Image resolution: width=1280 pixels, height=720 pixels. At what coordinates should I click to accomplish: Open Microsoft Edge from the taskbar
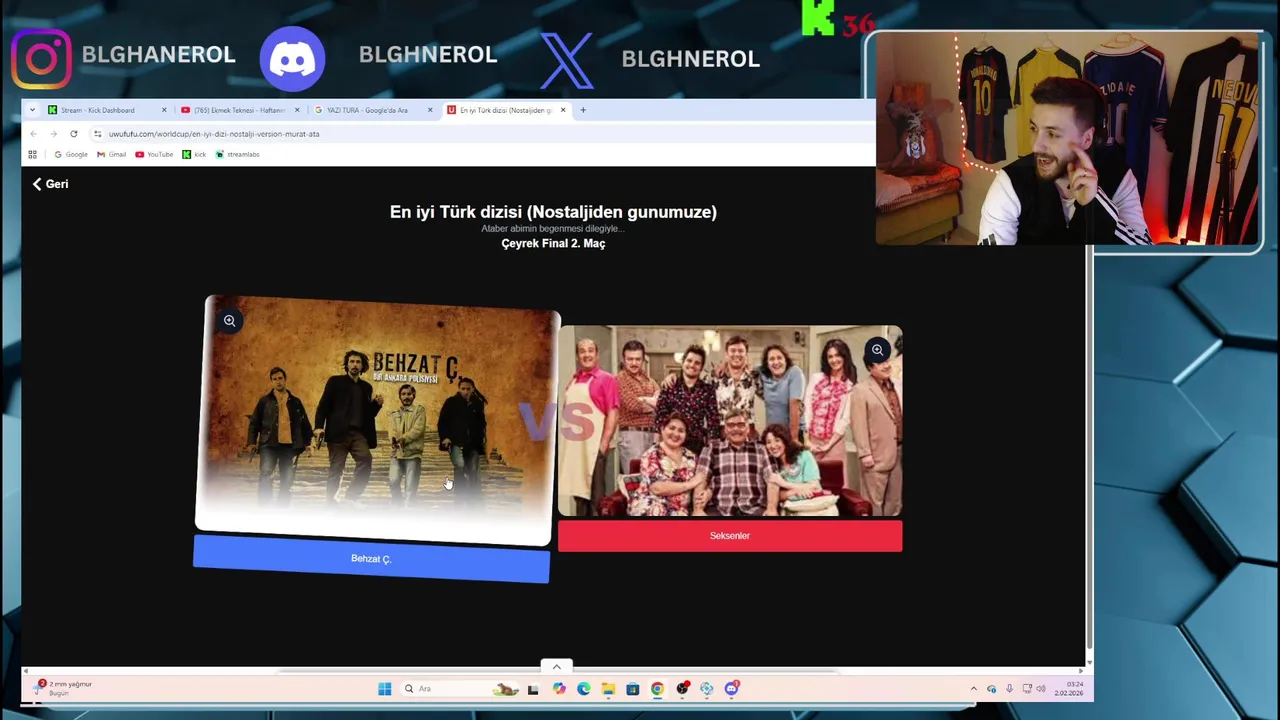coord(584,688)
